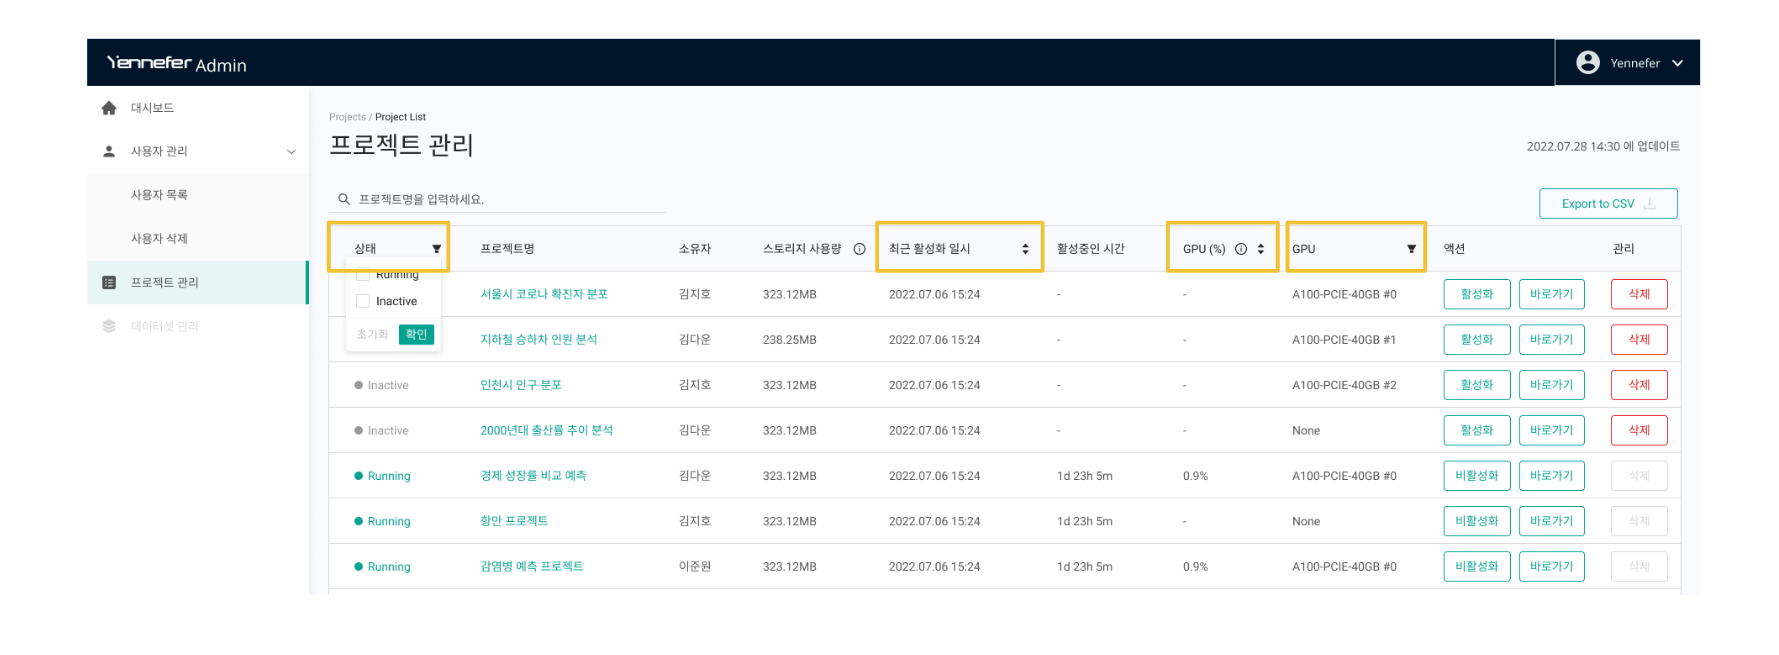Image resolution: width=1779 pixels, height=655 pixels.
Task: Click the project management list icon
Action: [x=109, y=283]
